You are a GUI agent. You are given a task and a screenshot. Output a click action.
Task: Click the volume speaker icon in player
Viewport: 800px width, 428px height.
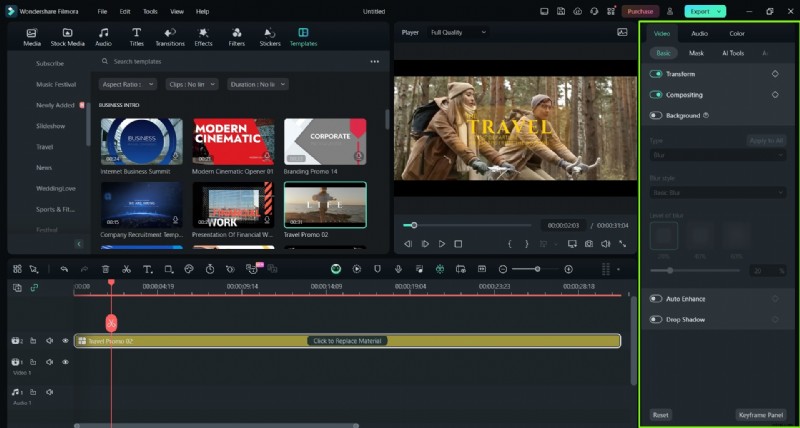coord(606,244)
